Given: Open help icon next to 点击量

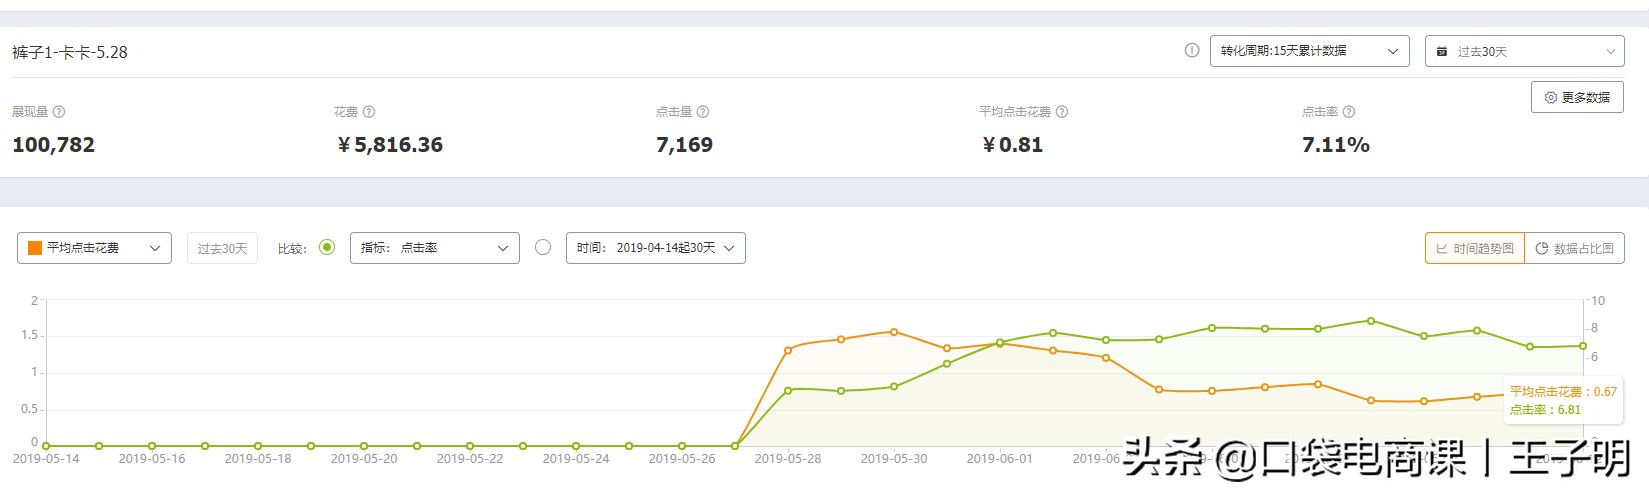Looking at the screenshot, I should point(703,112).
